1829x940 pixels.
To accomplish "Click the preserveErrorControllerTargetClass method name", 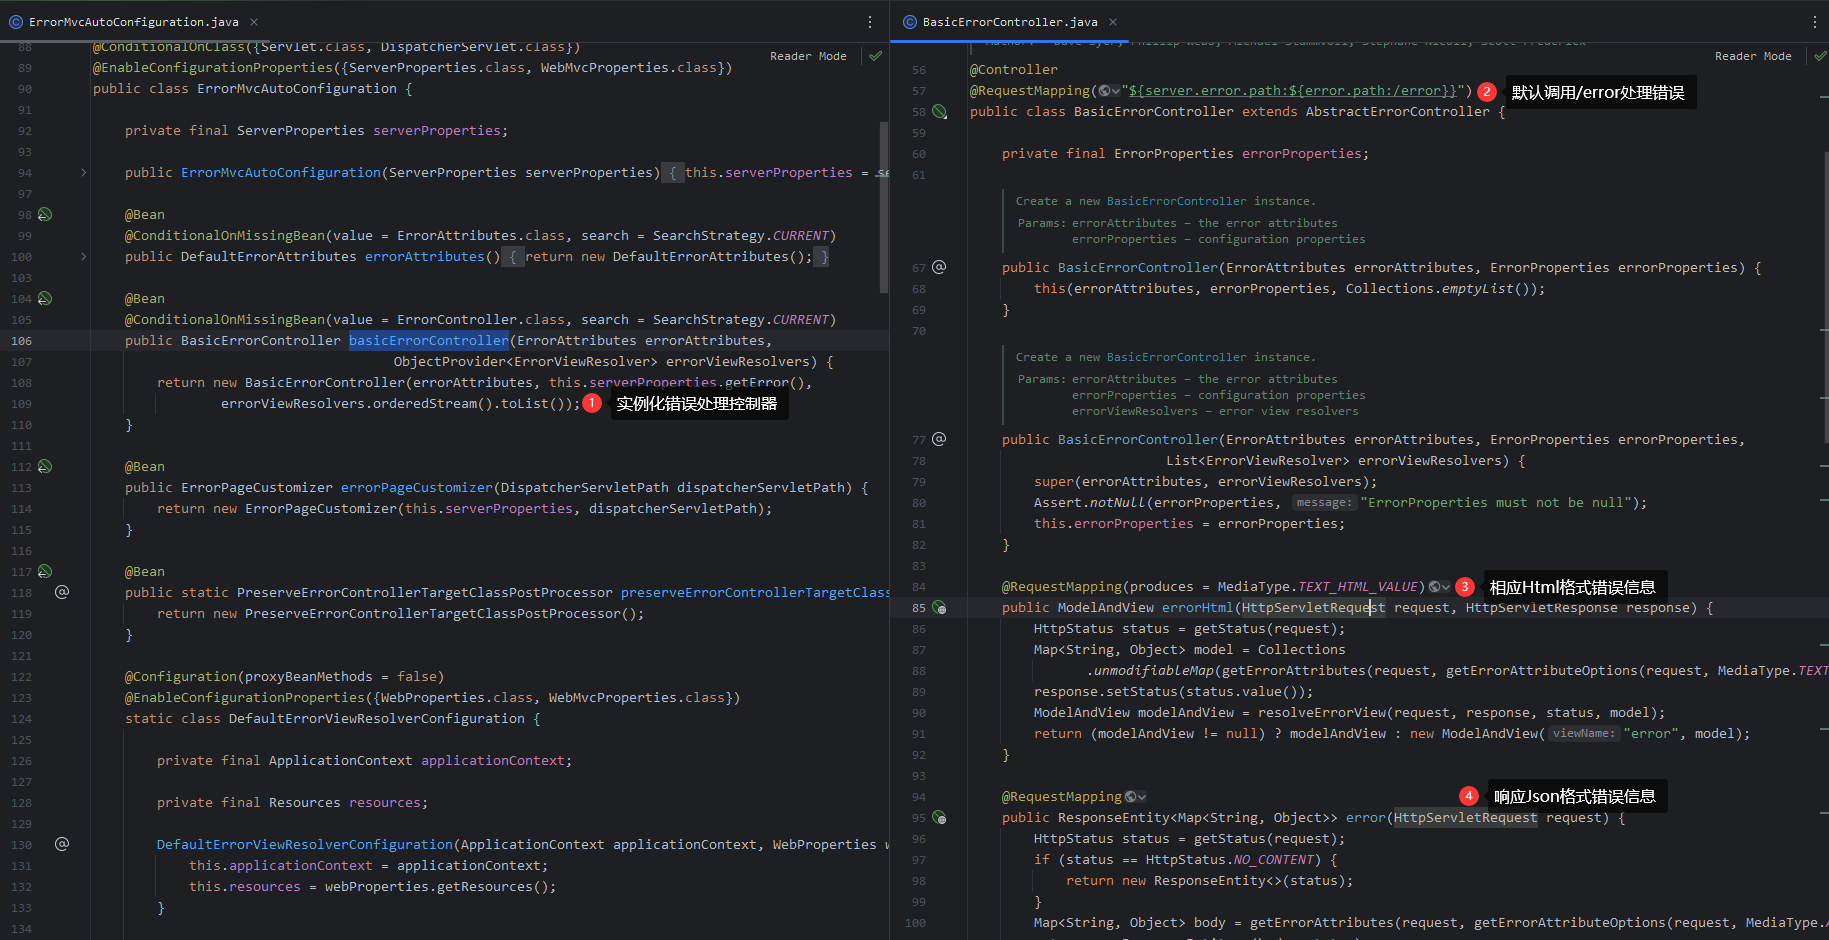I will point(755,593).
